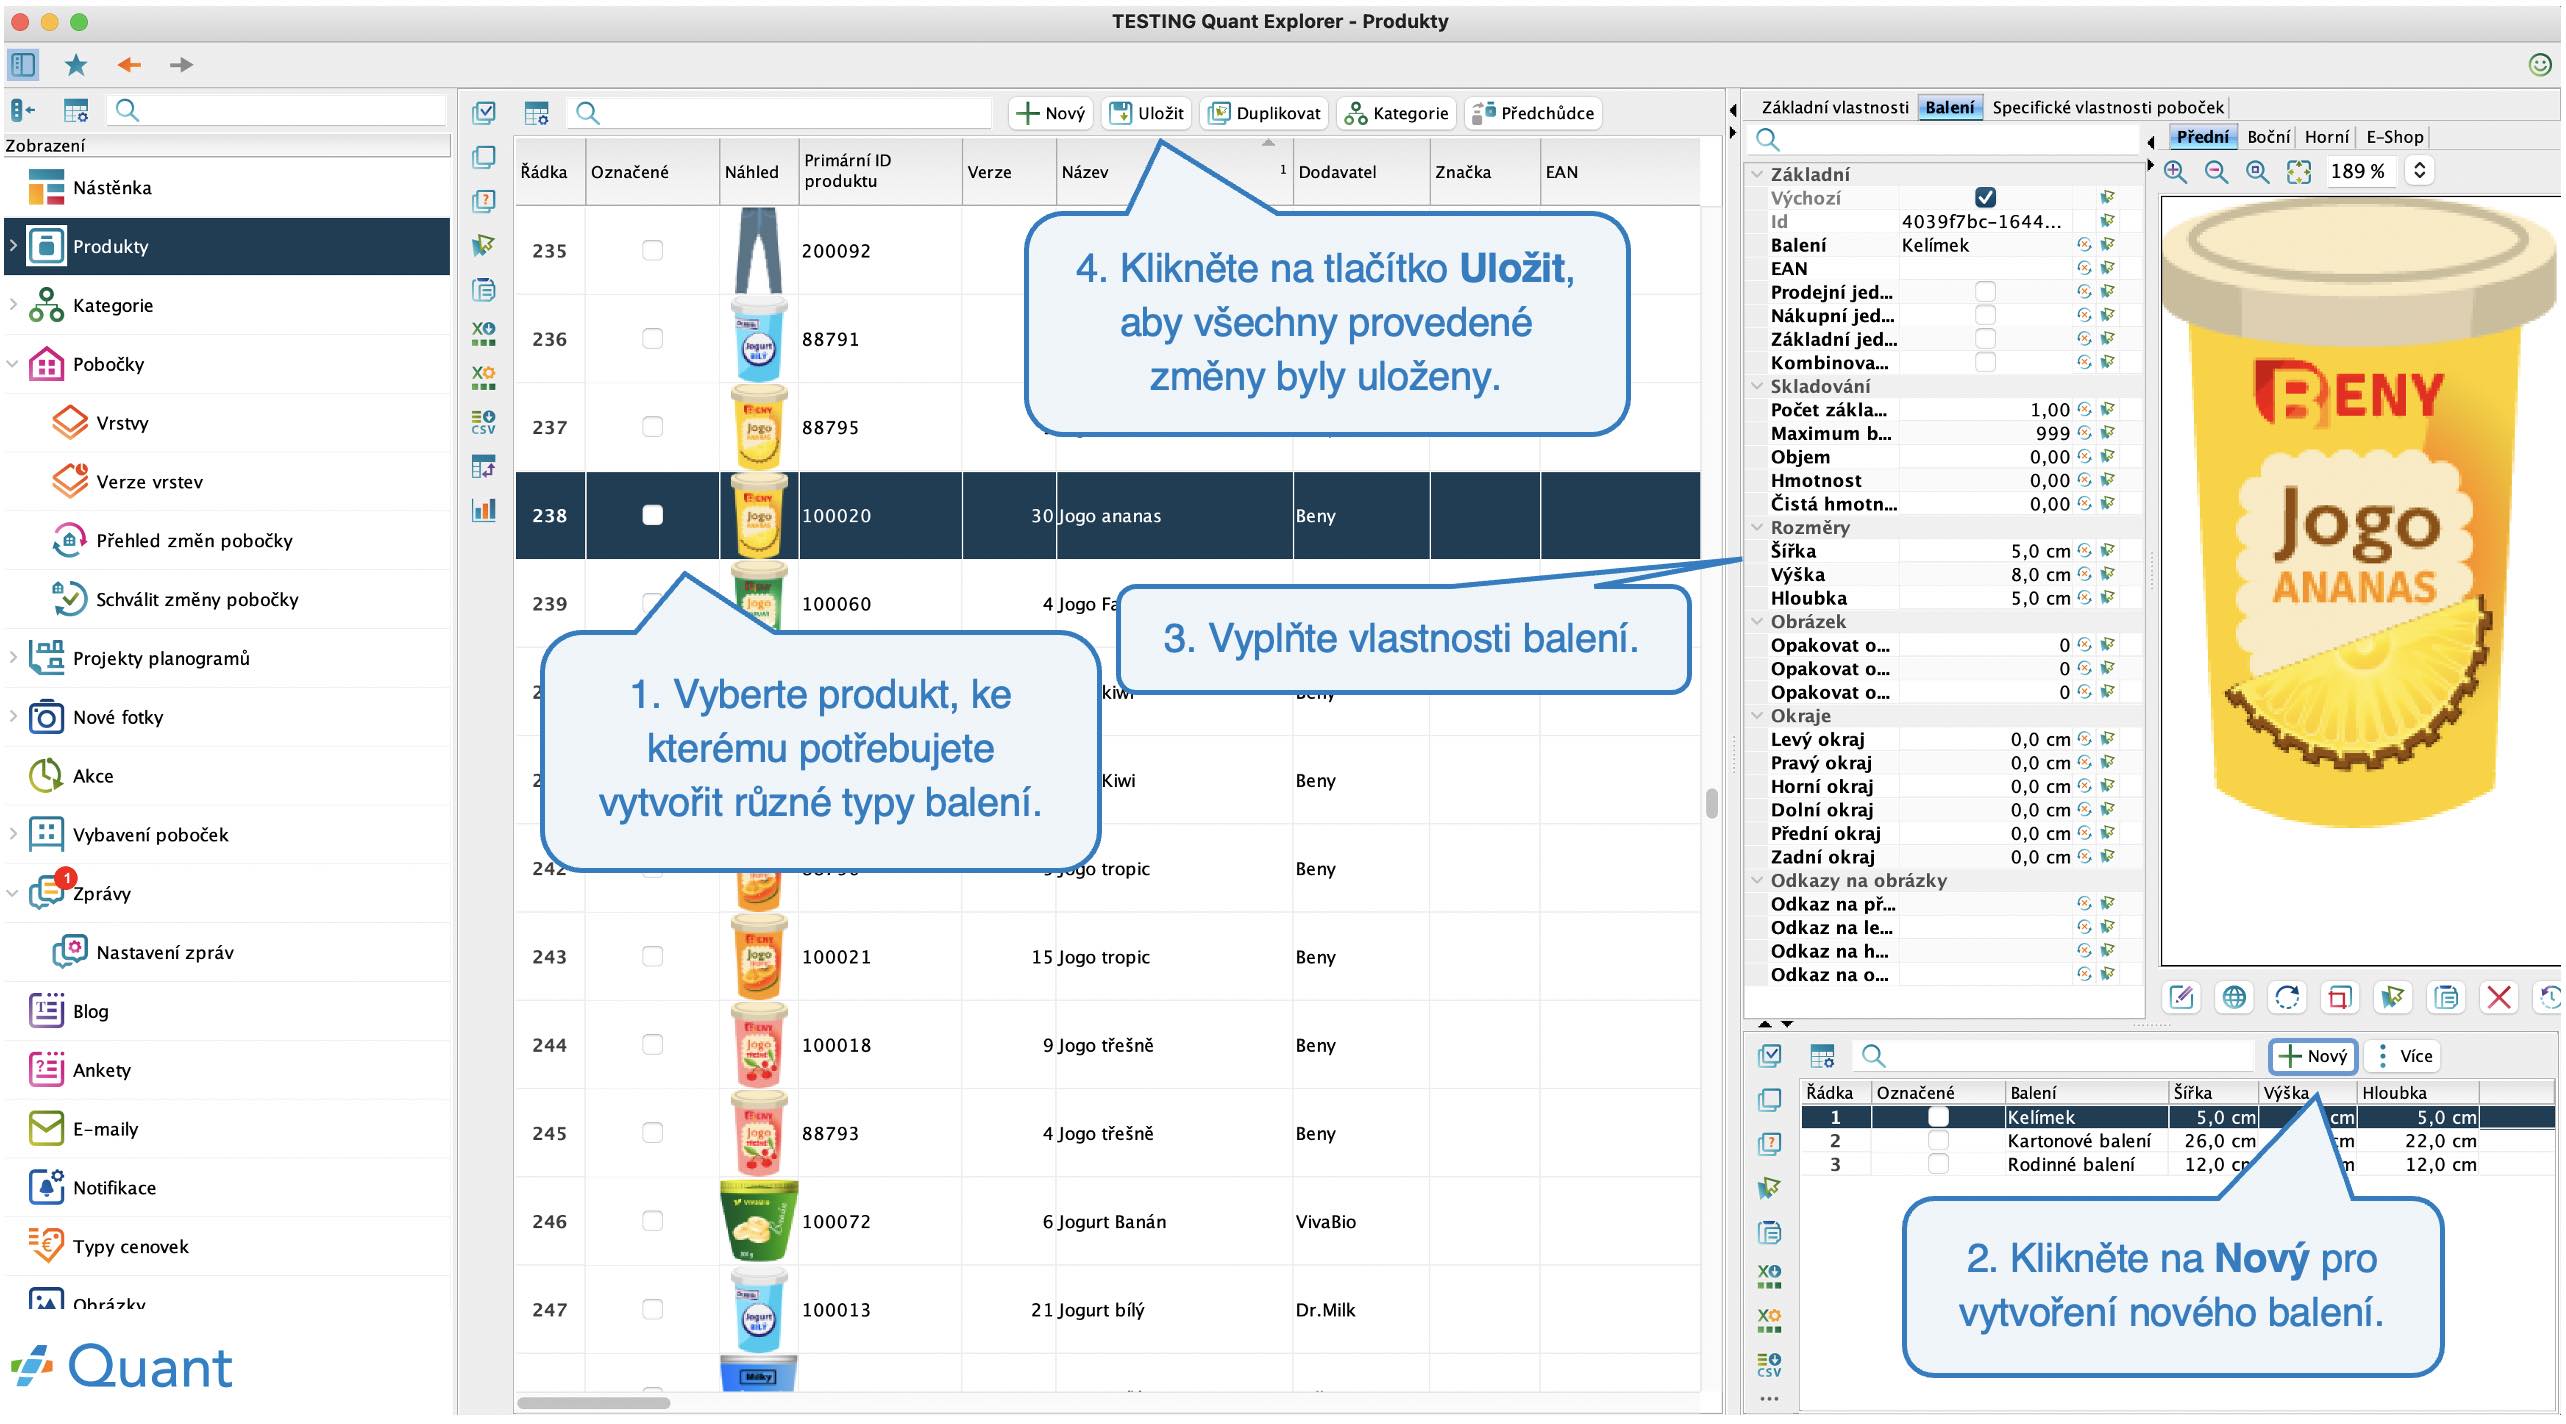Zoom out the packaging image preview
The width and height of the screenshot is (2566, 1424).
click(2216, 171)
